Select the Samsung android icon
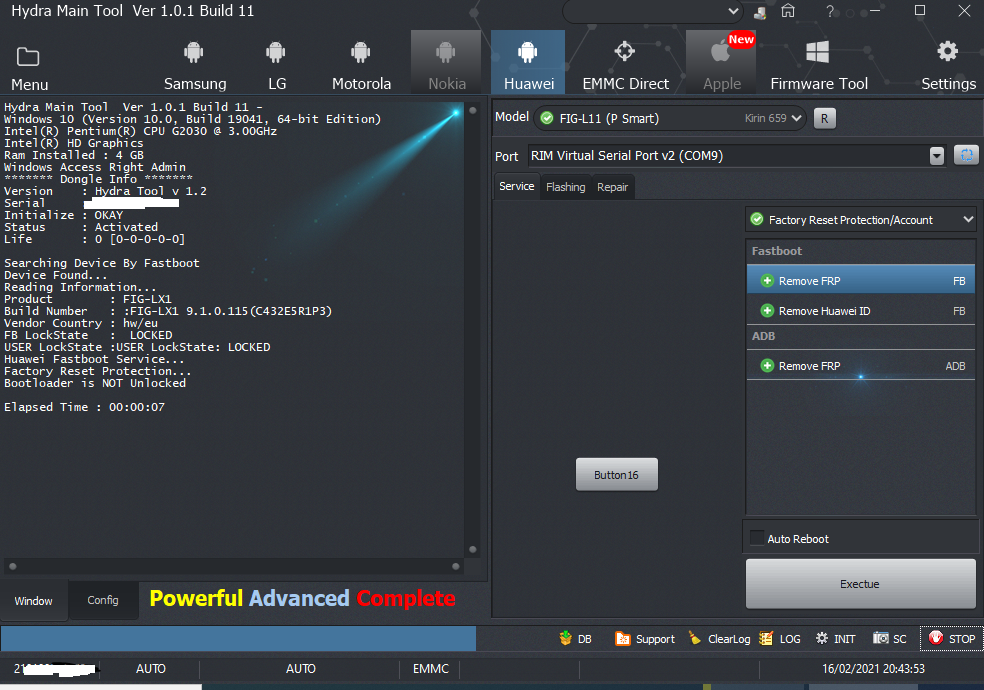Screen dimensions: 984x690 [x=194, y=52]
